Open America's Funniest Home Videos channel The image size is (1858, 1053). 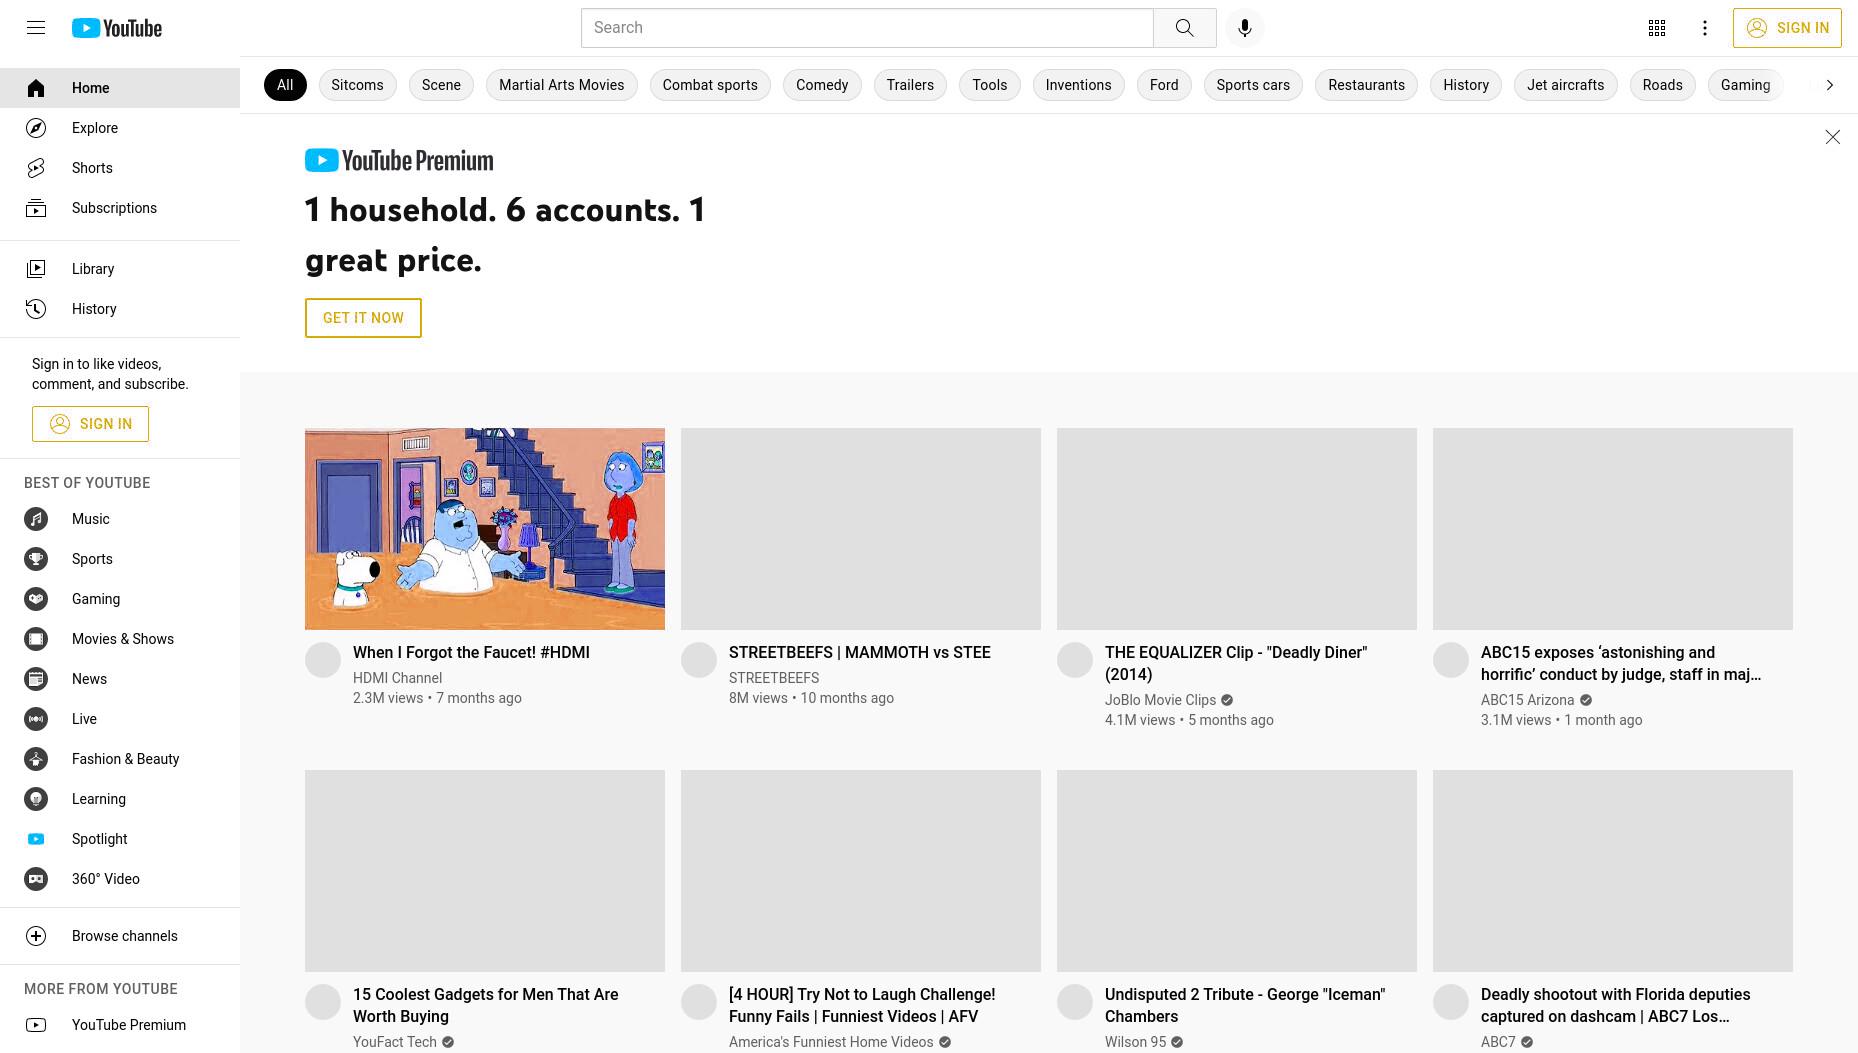tap(831, 1042)
